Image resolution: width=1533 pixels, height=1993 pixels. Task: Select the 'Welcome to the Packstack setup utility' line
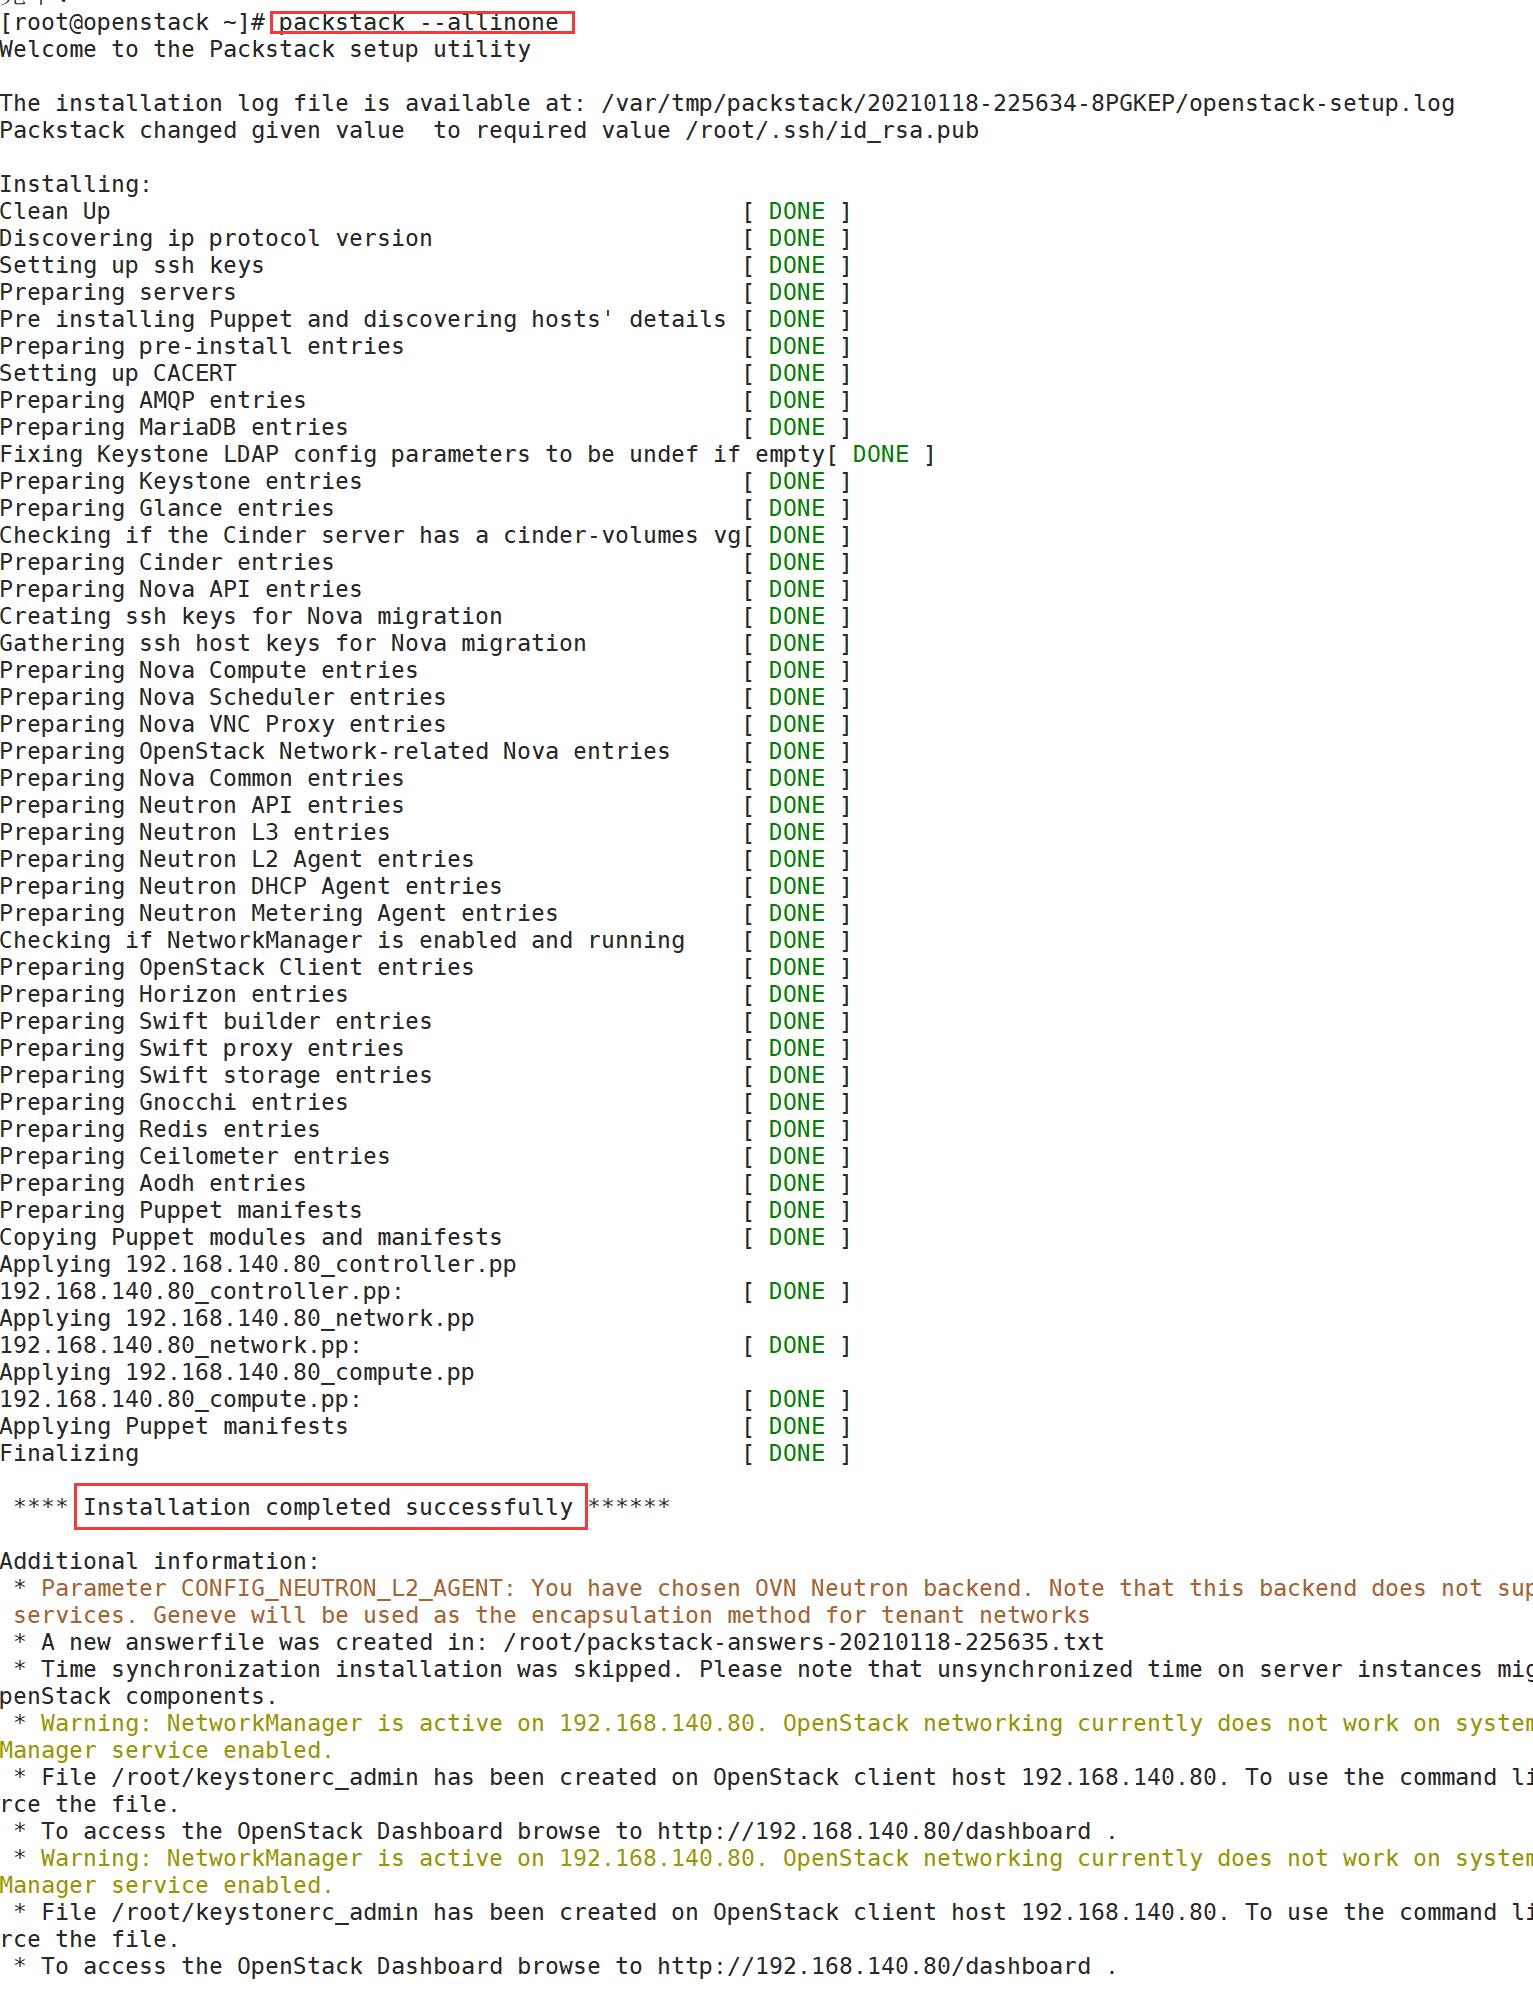pos(266,50)
